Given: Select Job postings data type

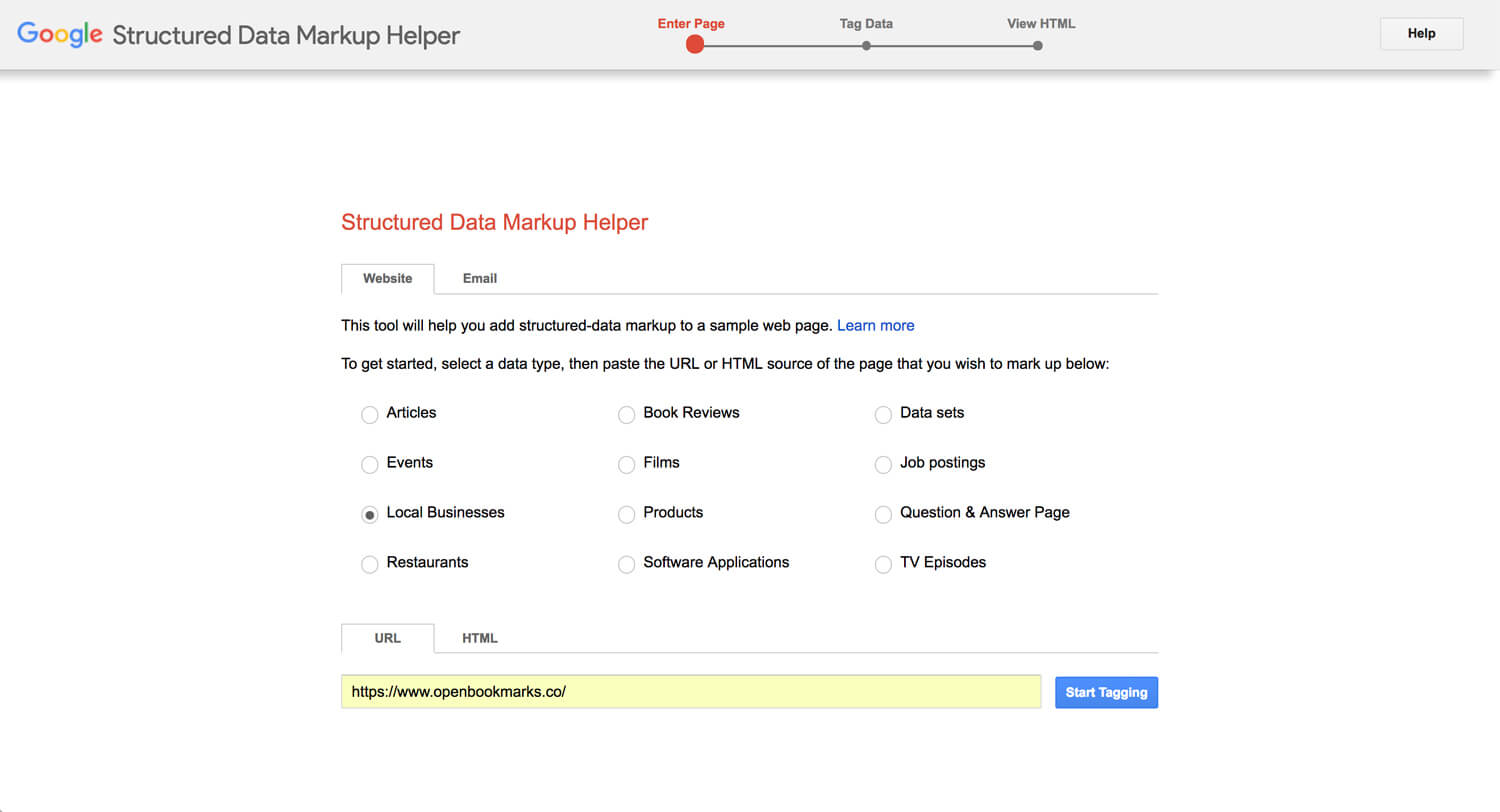Looking at the screenshot, I should [883, 464].
